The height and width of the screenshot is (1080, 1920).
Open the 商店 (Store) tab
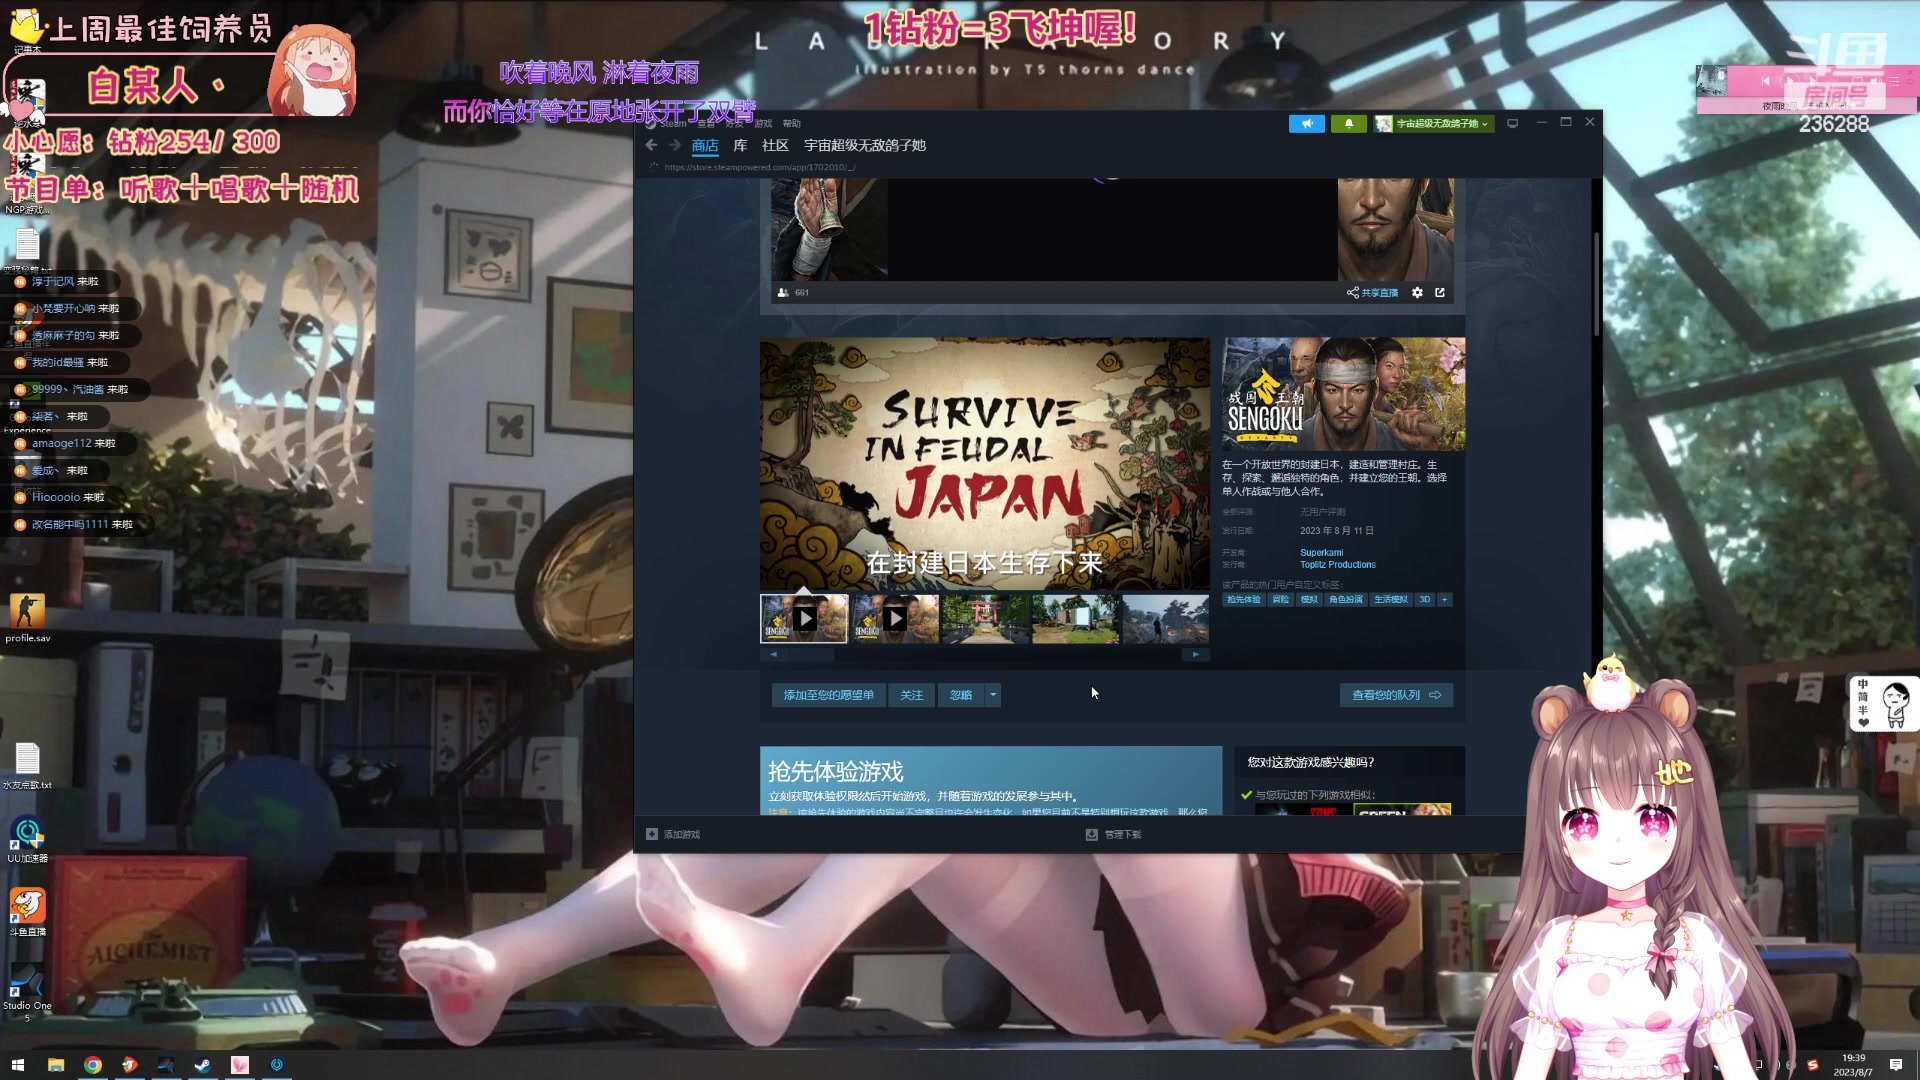click(x=705, y=146)
